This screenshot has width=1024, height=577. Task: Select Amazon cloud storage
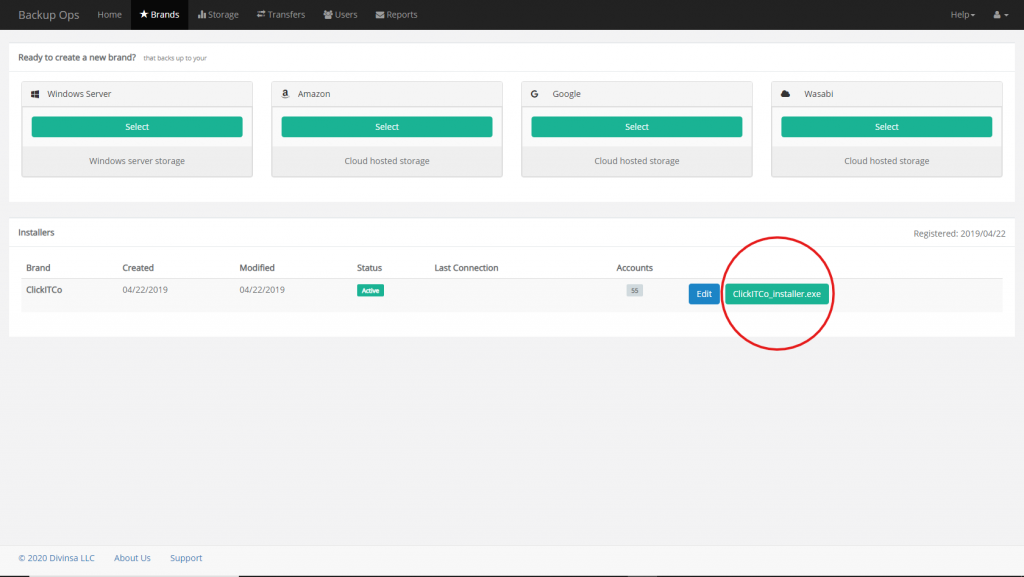(387, 127)
